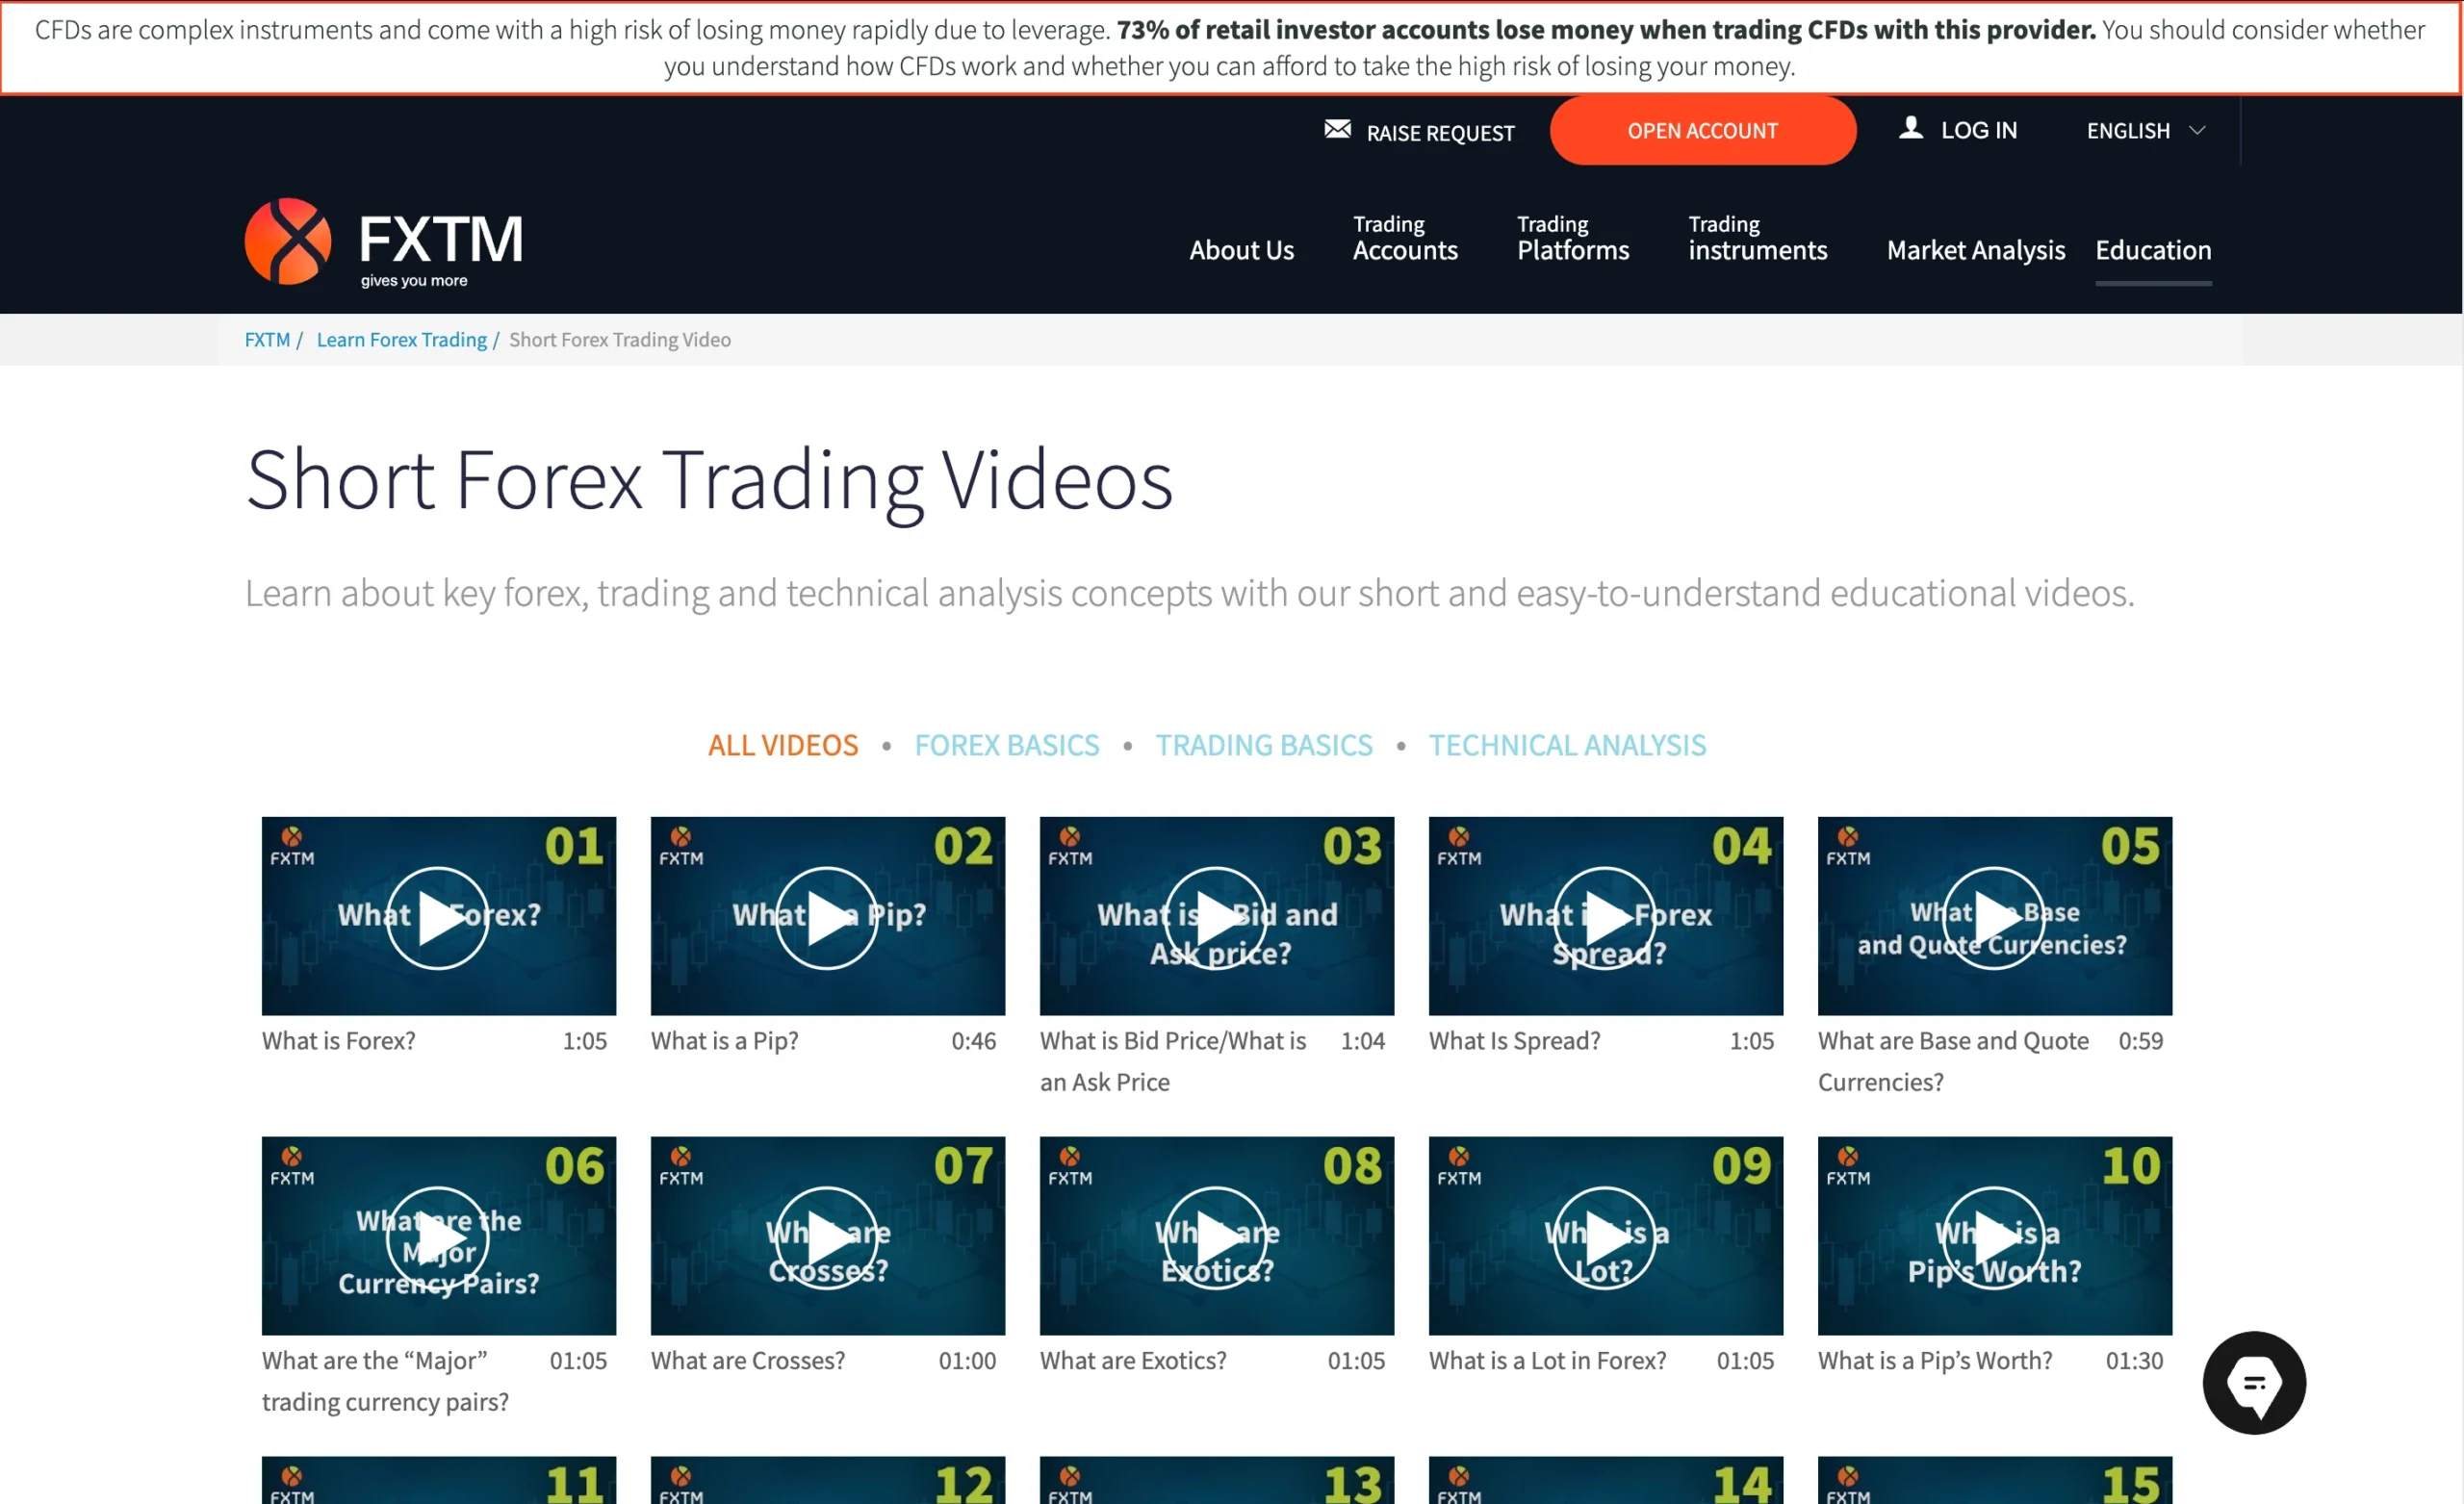Image resolution: width=2464 pixels, height=1504 pixels.
Task: Click the 01:00 duration under video 07
Action: pos(967,1361)
